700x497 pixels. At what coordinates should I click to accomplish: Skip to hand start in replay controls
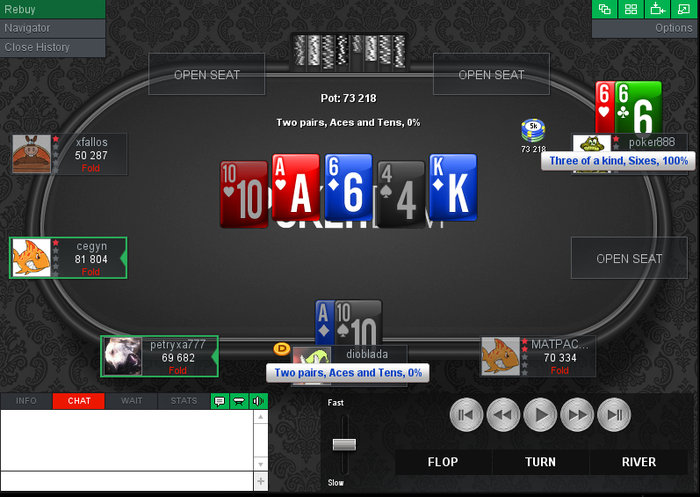click(466, 415)
